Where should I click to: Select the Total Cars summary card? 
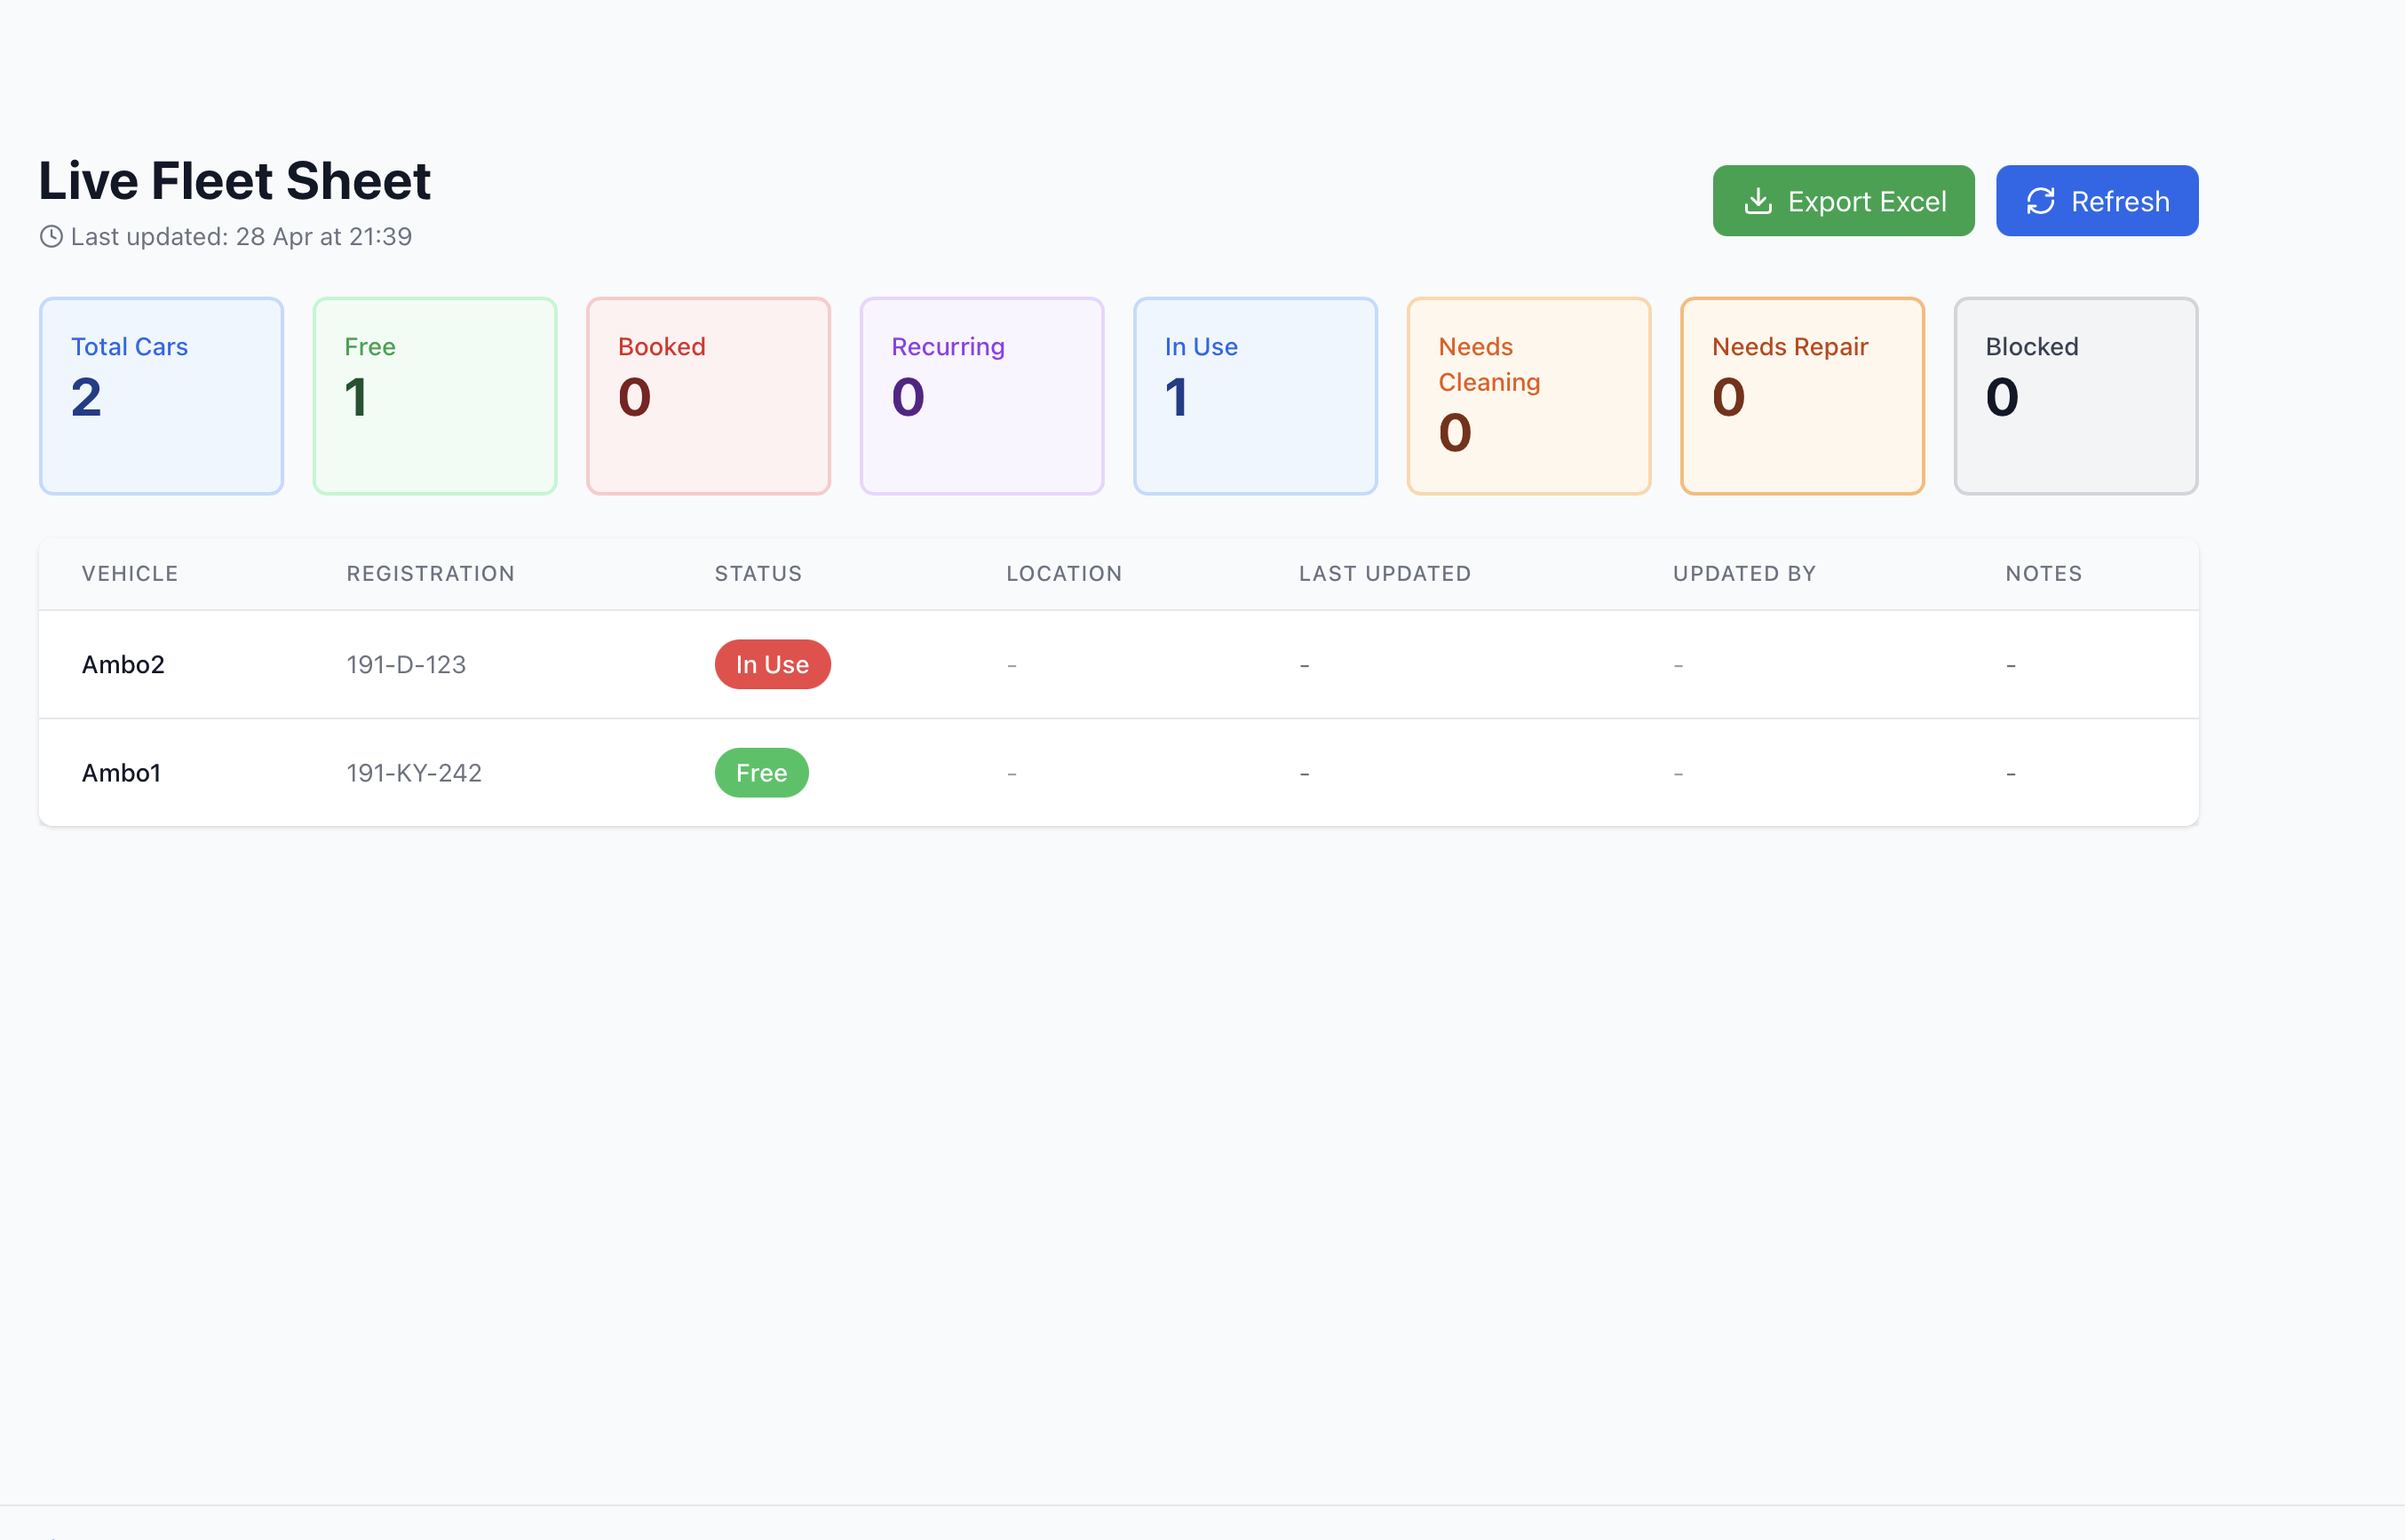coord(161,396)
